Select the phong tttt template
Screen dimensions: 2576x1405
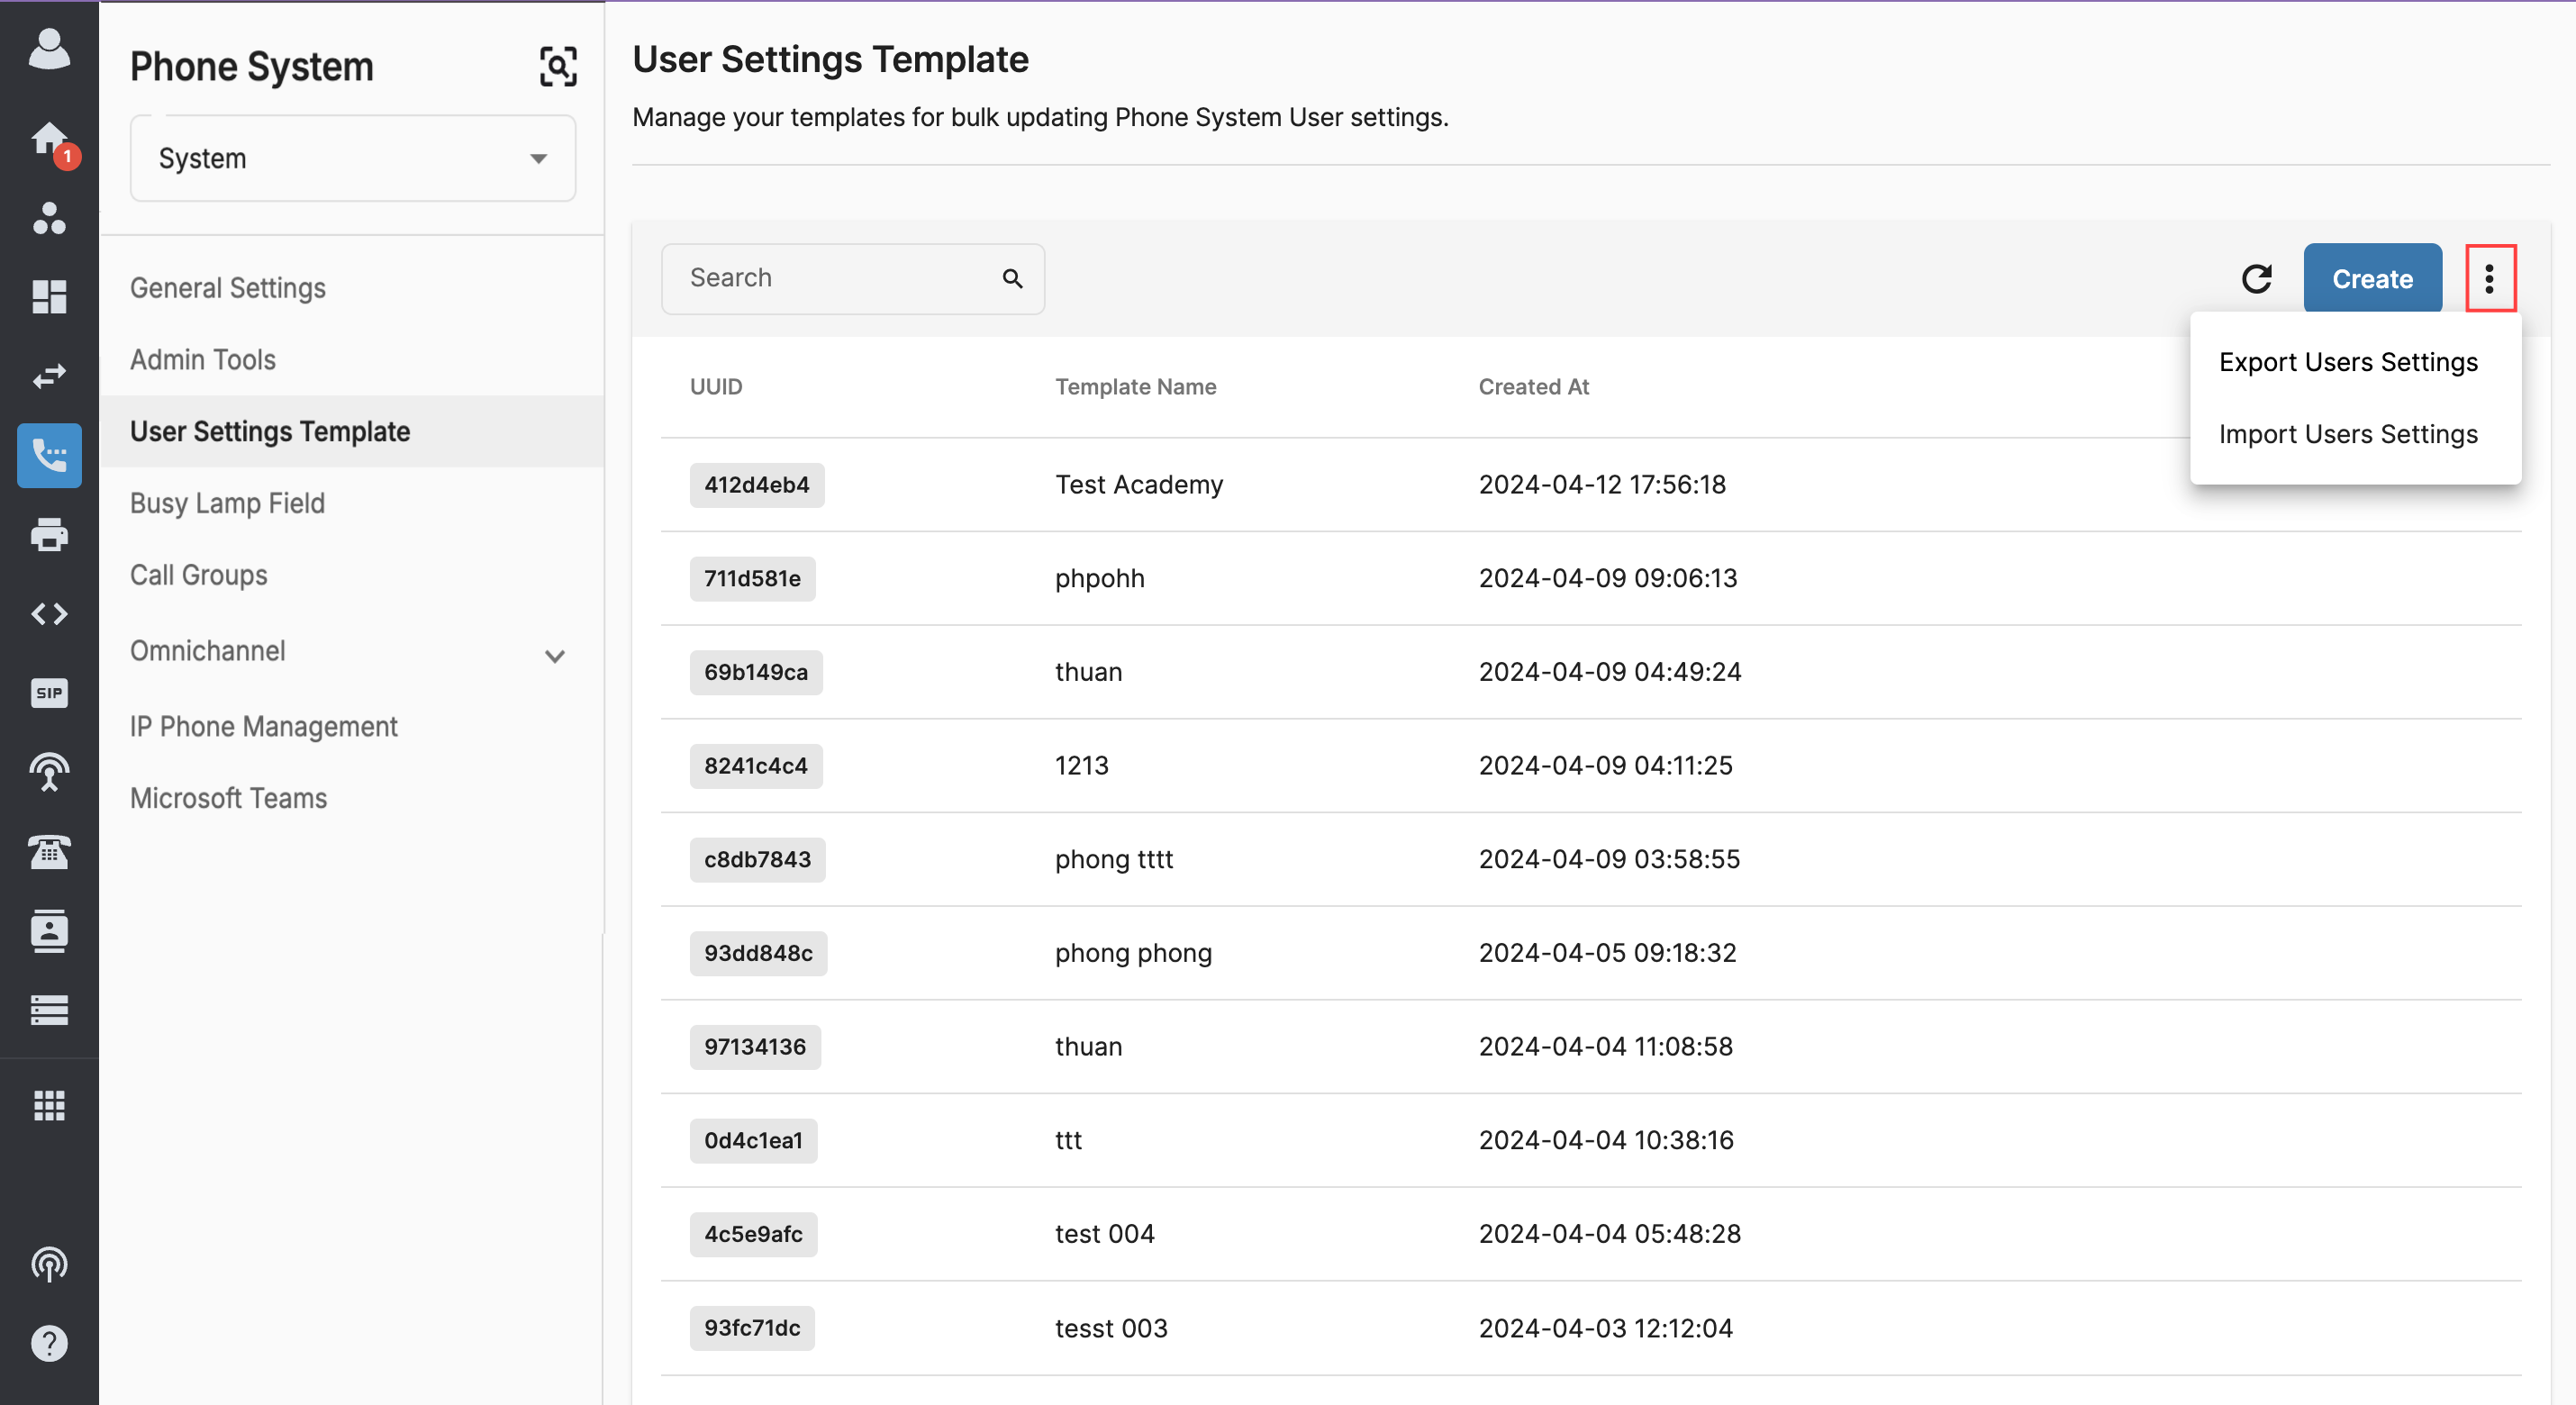click(x=1114, y=860)
